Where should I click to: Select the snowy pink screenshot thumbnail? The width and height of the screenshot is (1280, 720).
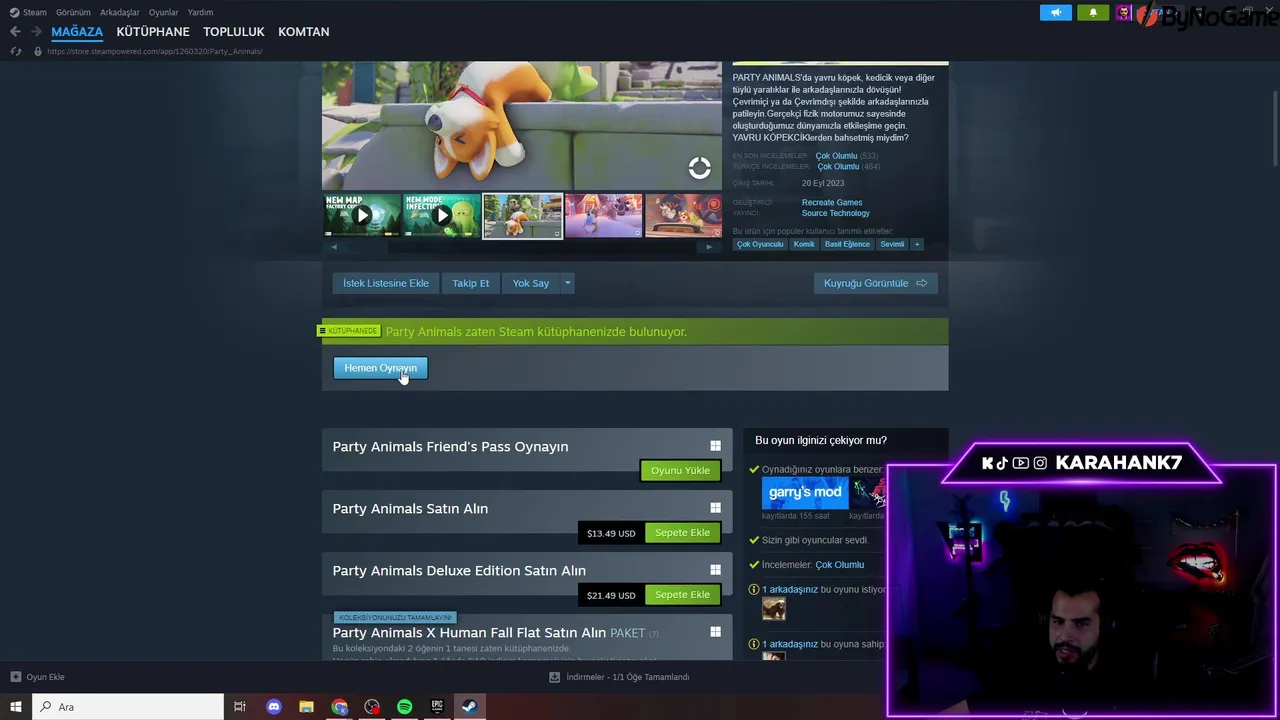point(603,215)
